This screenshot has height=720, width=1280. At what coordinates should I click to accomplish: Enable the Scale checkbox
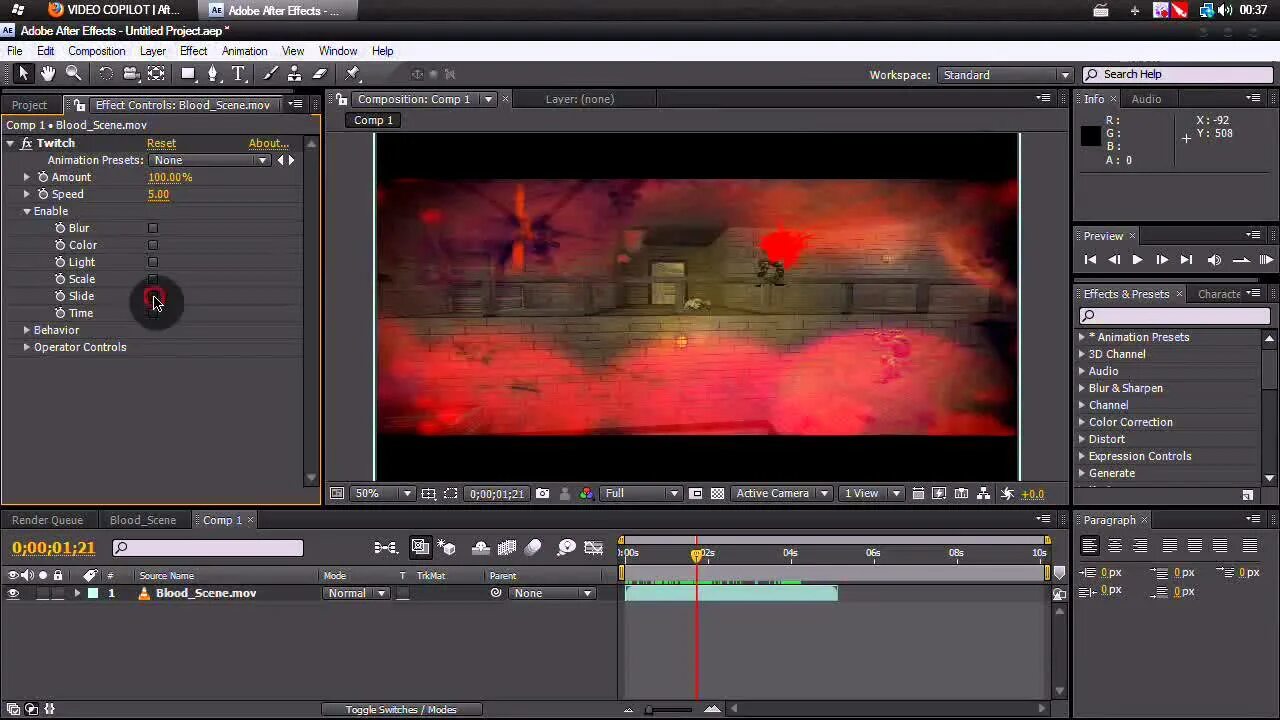[153, 279]
